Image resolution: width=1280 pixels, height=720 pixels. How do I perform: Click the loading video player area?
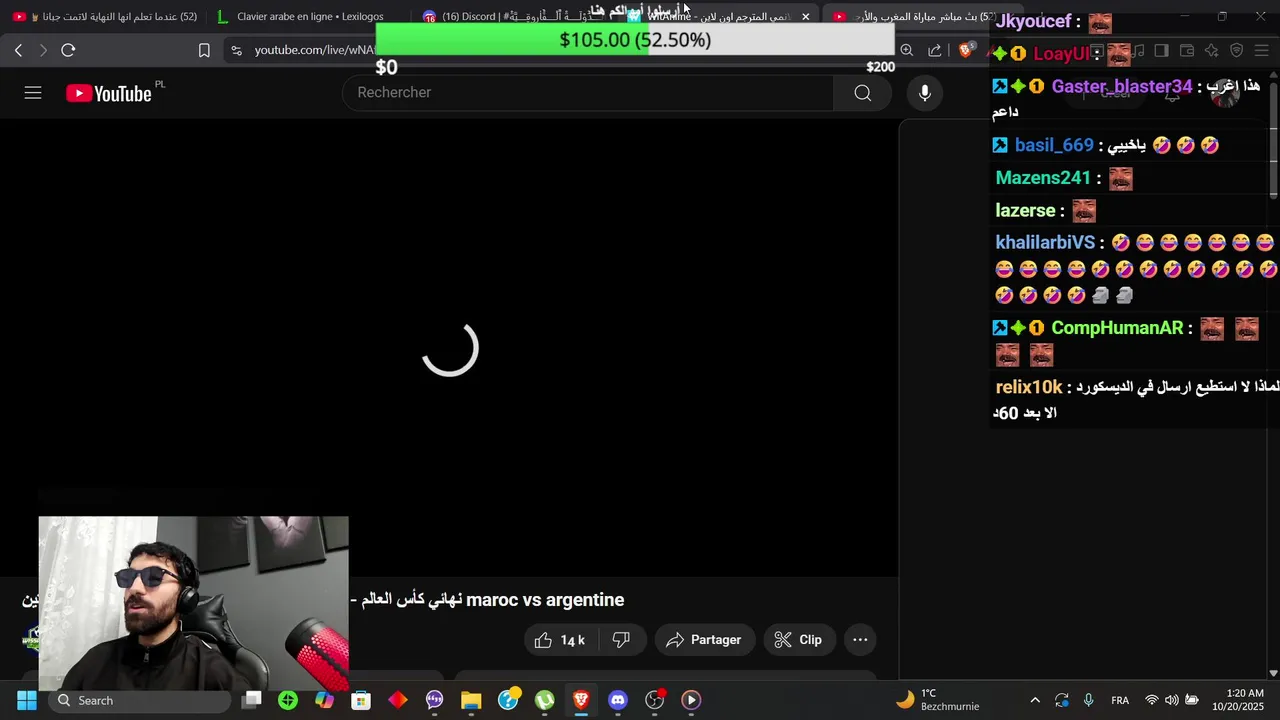449,348
